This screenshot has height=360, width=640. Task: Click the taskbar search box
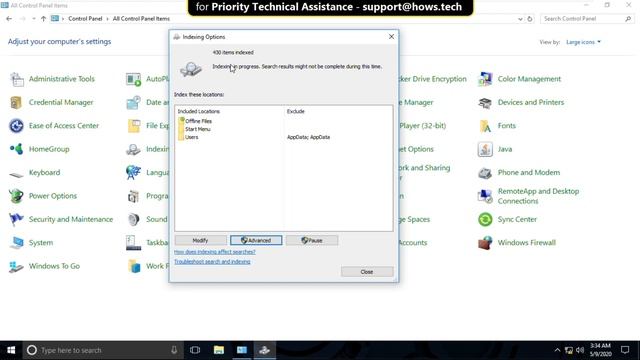point(102,350)
